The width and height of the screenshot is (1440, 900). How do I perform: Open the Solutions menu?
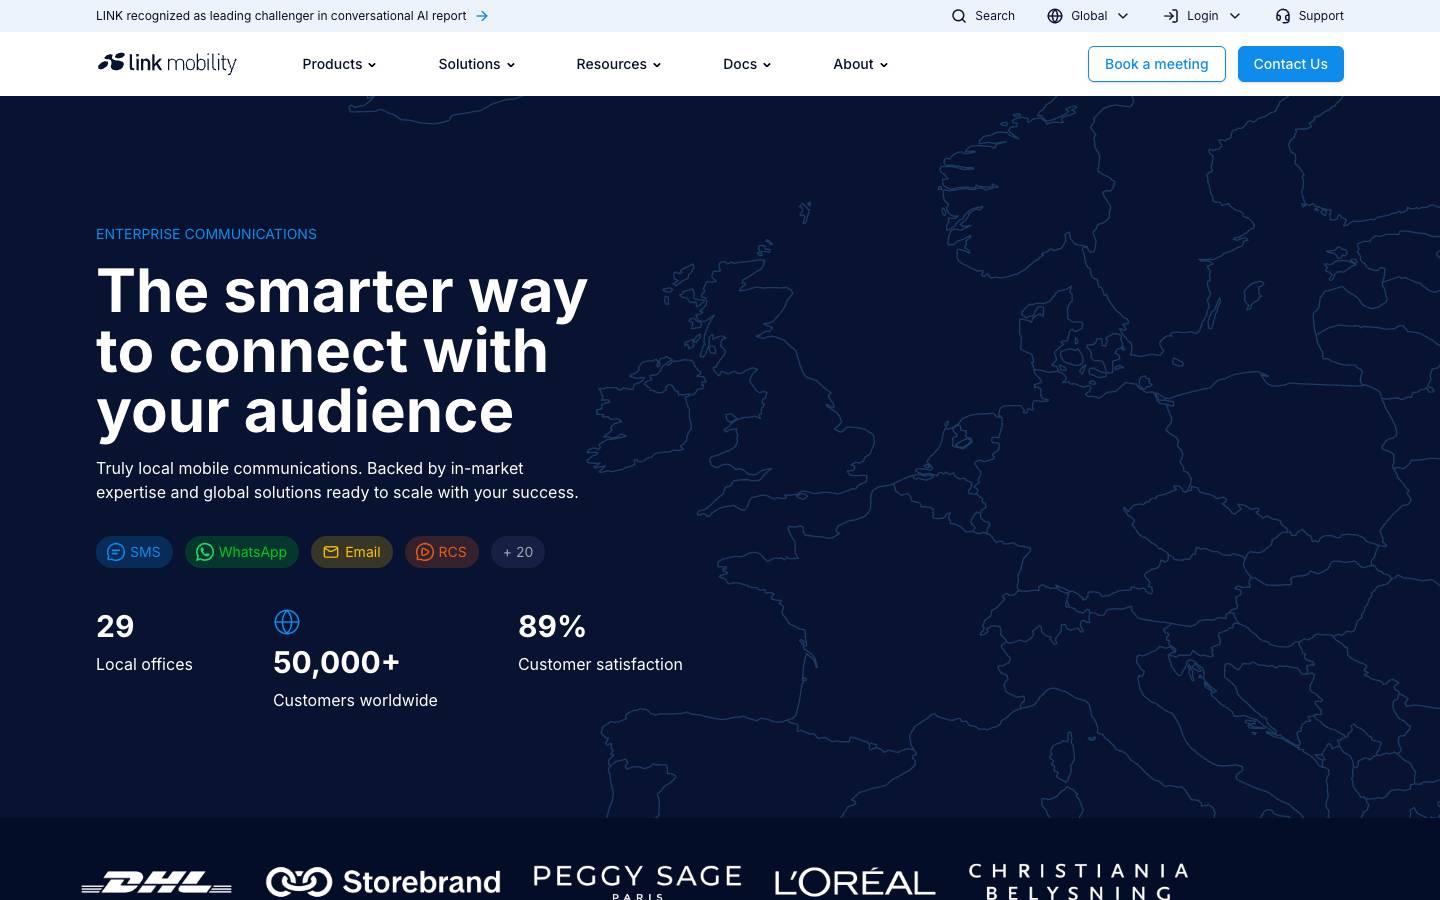[x=477, y=64]
